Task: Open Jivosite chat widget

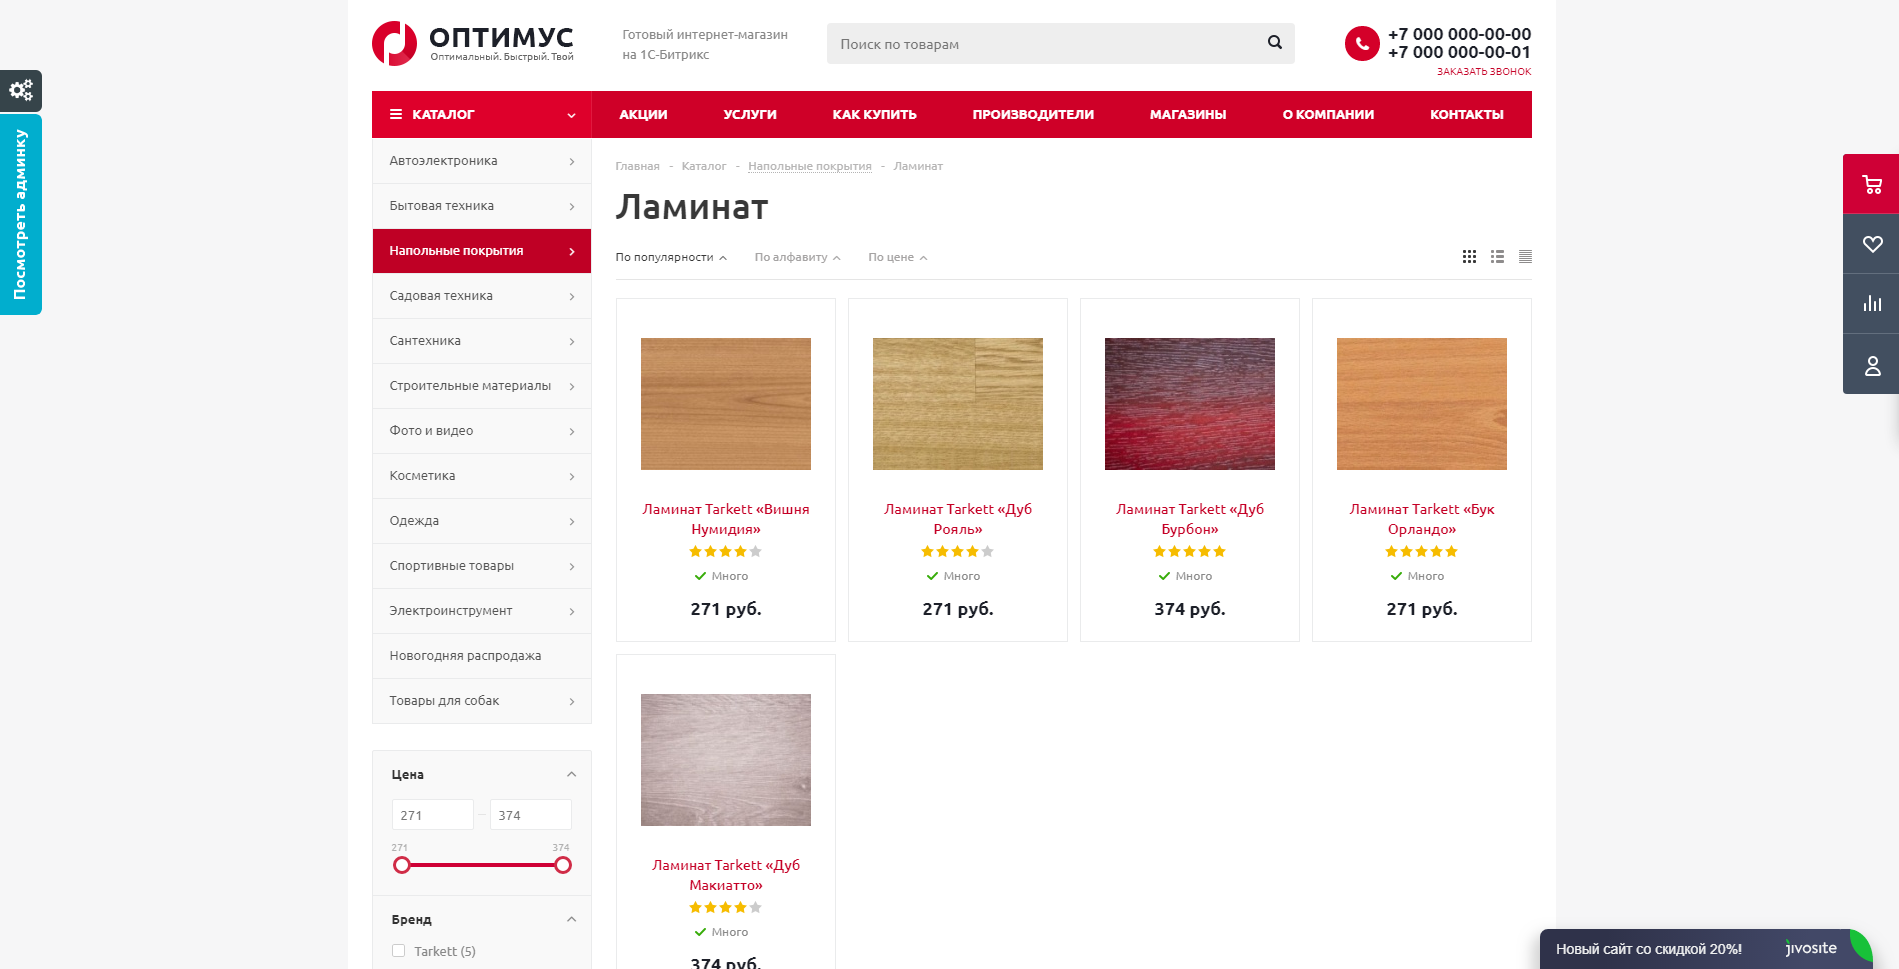Action: [x=1705, y=949]
